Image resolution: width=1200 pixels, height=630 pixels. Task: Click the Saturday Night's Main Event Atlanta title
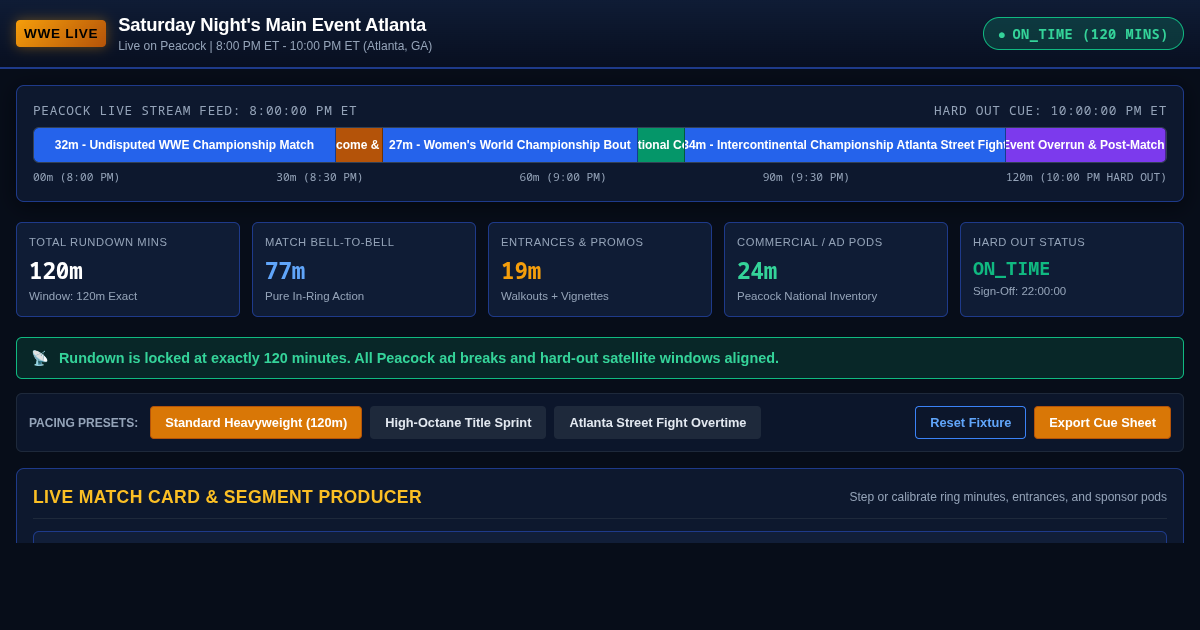pos(272,25)
